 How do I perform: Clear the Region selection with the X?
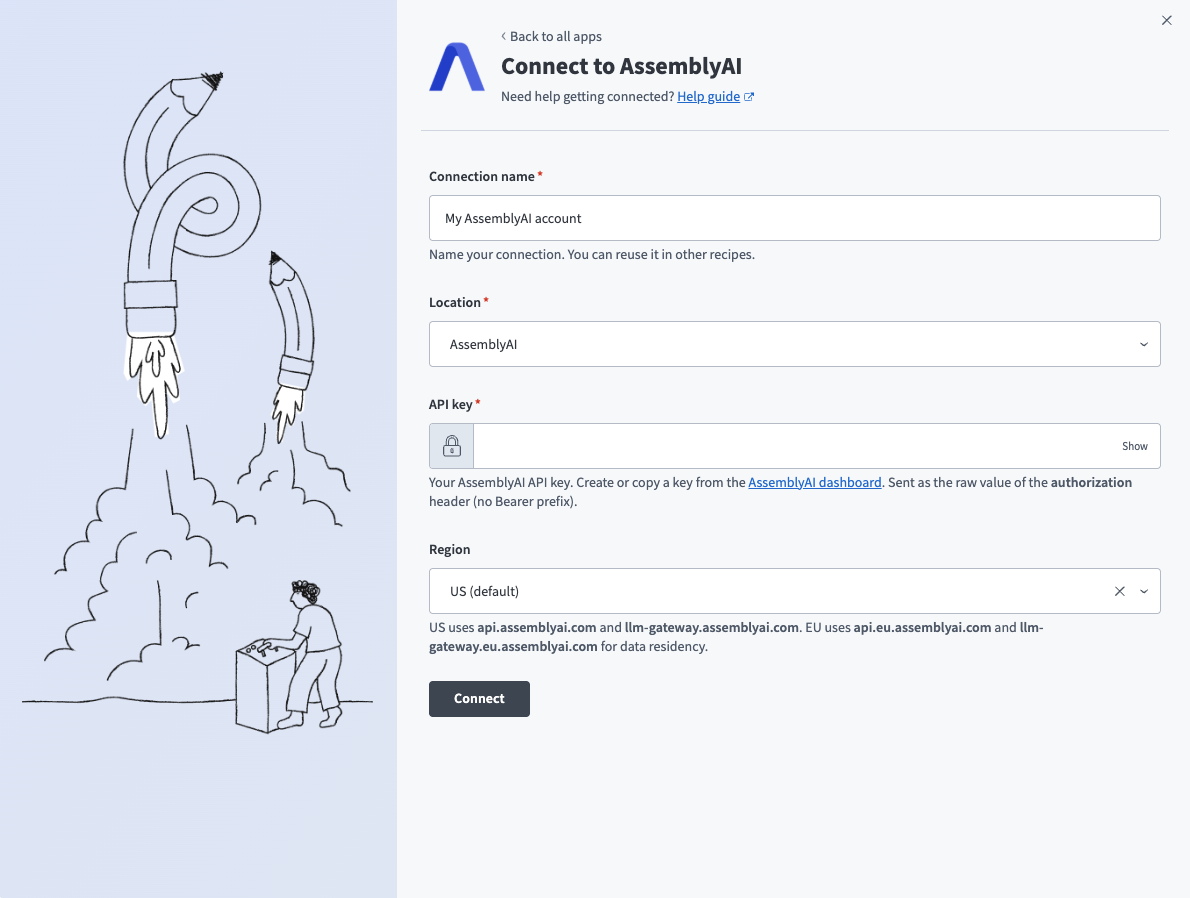click(1119, 591)
